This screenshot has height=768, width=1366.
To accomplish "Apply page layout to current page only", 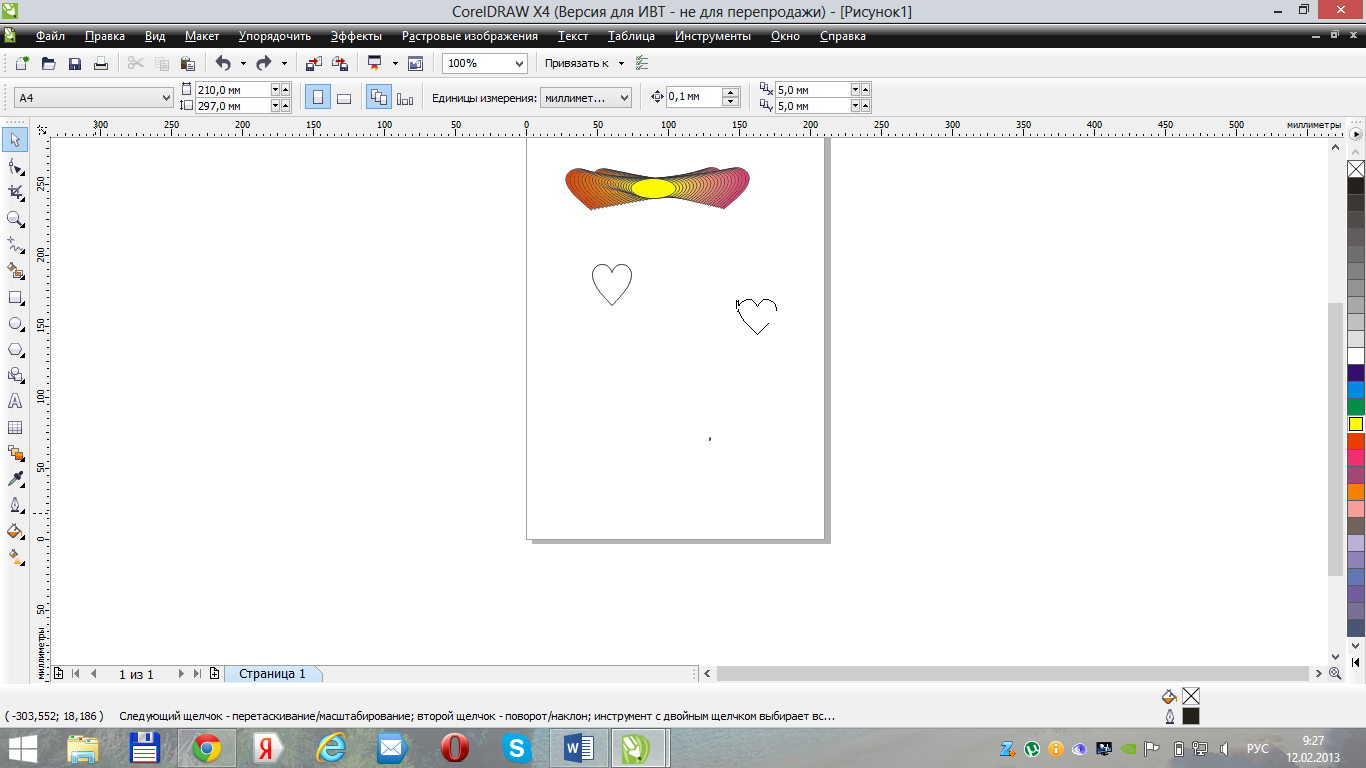I will pyautogui.click(x=405, y=98).
